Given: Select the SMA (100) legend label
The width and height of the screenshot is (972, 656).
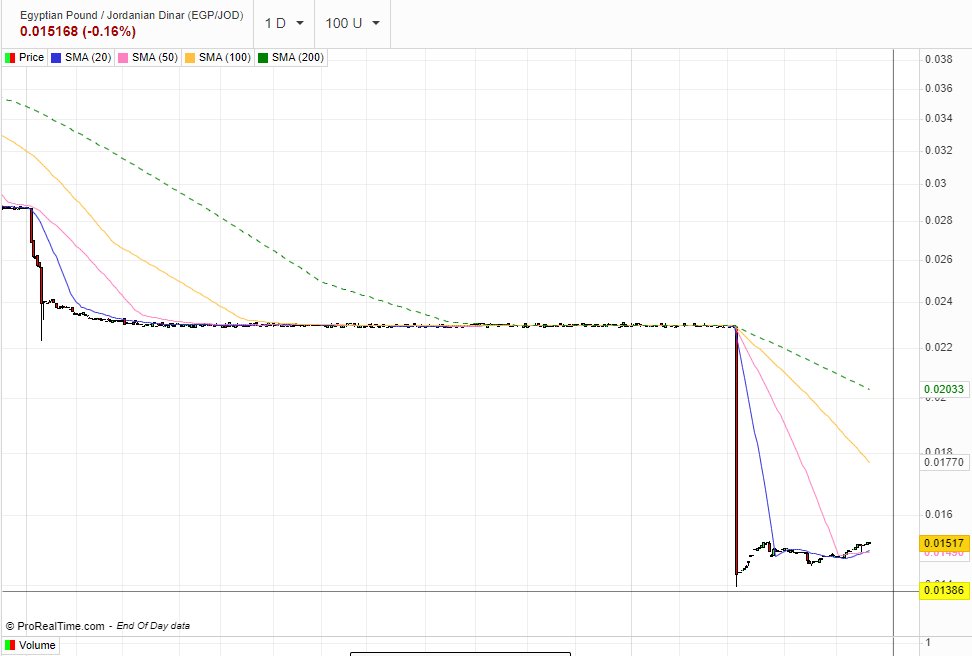Looking at the screenshot, I should point(225,57).
